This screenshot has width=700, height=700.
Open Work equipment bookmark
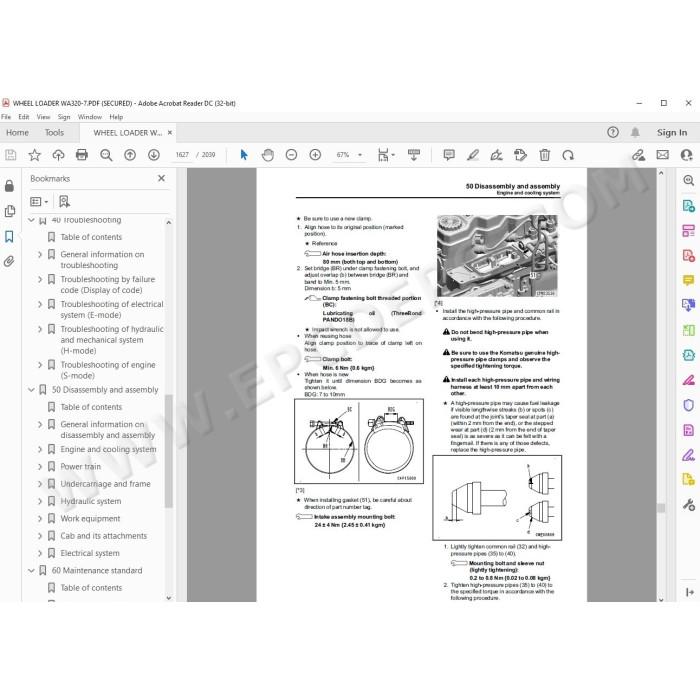pyautogui.click(x=90, y=518)
